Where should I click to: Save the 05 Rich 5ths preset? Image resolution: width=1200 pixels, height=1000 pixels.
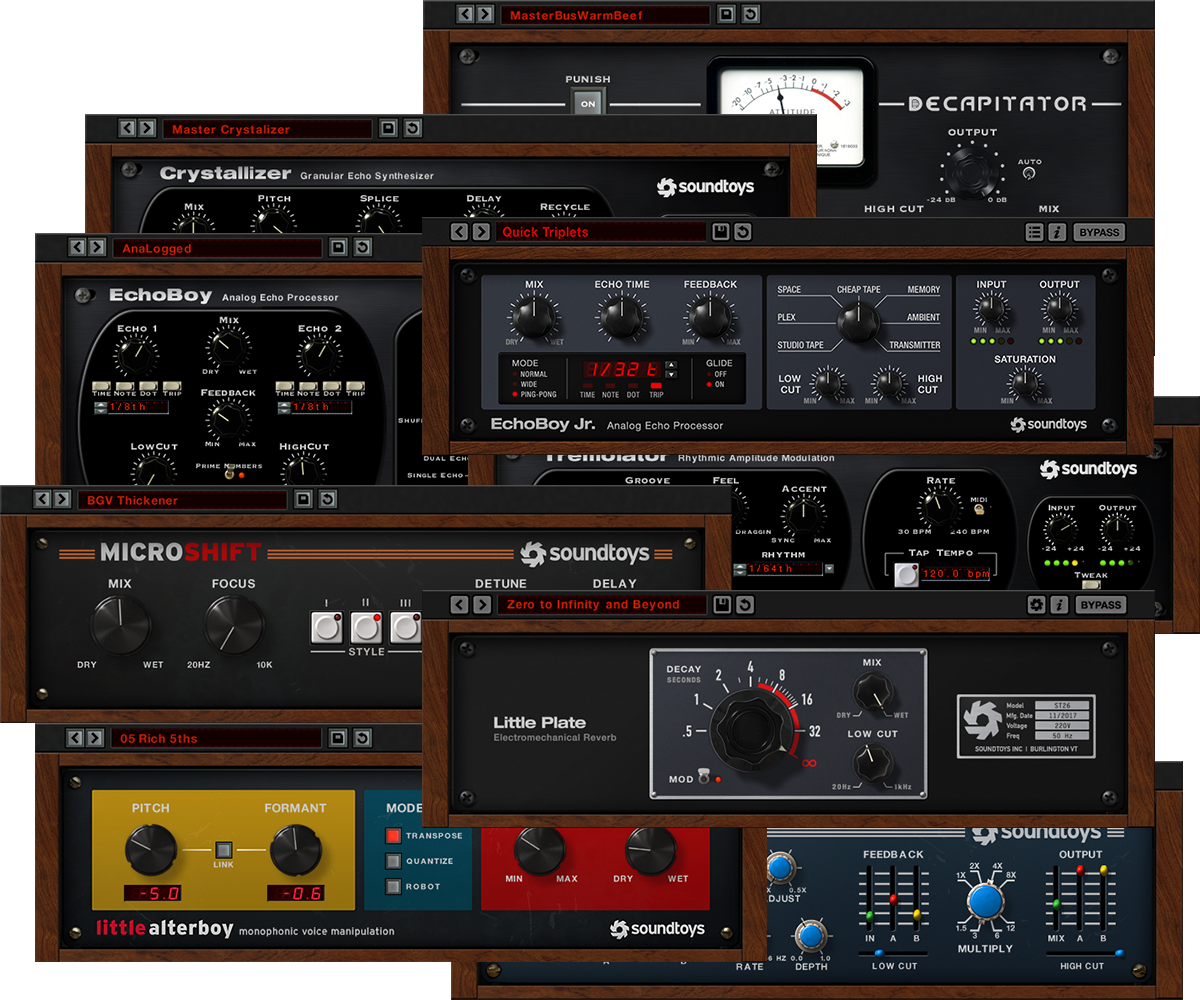coord(338,738)
